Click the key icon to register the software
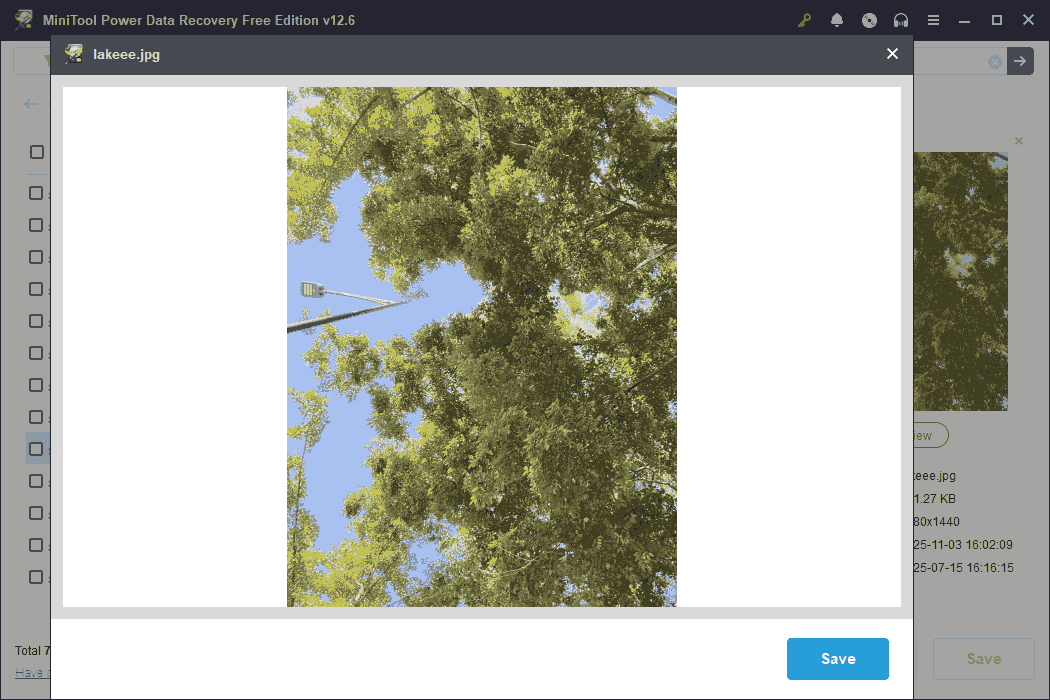 pos(804,19)
